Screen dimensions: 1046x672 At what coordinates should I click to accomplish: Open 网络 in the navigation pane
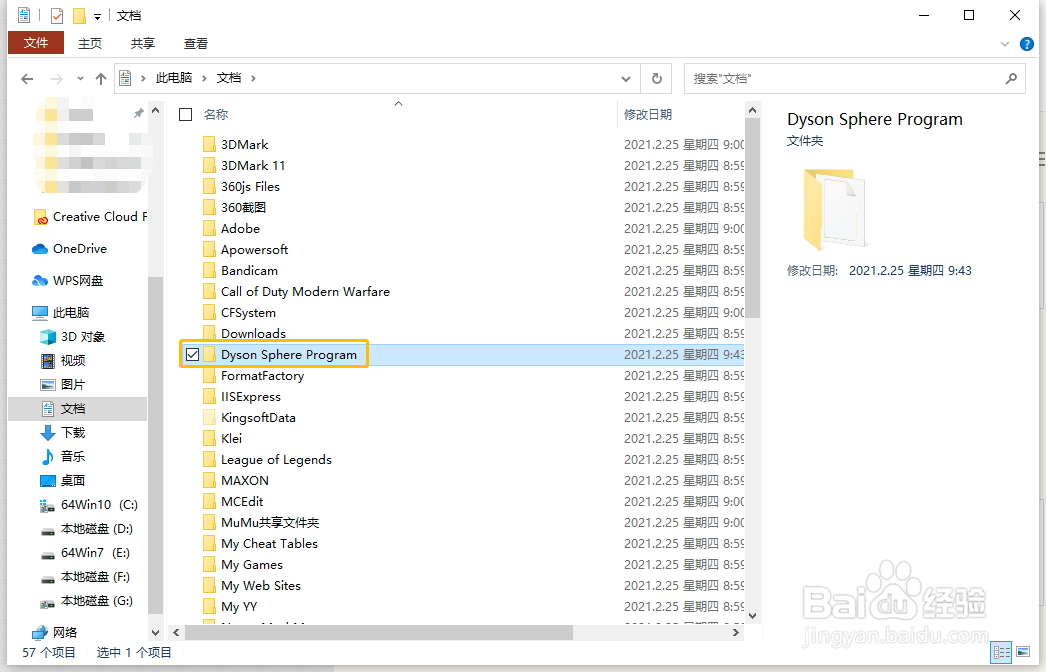[x=55, y=633]
